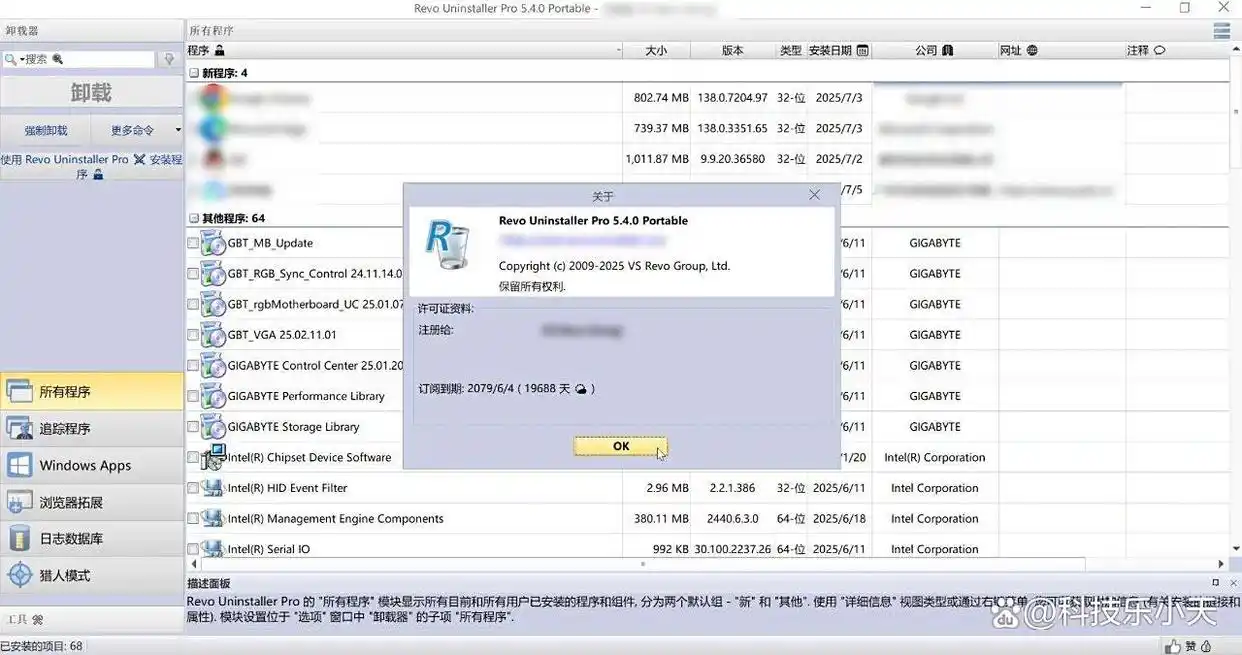Click the GBT_rgbMotherboard_UC program icon
This screenshot has width=1242, height=655.
213,304
